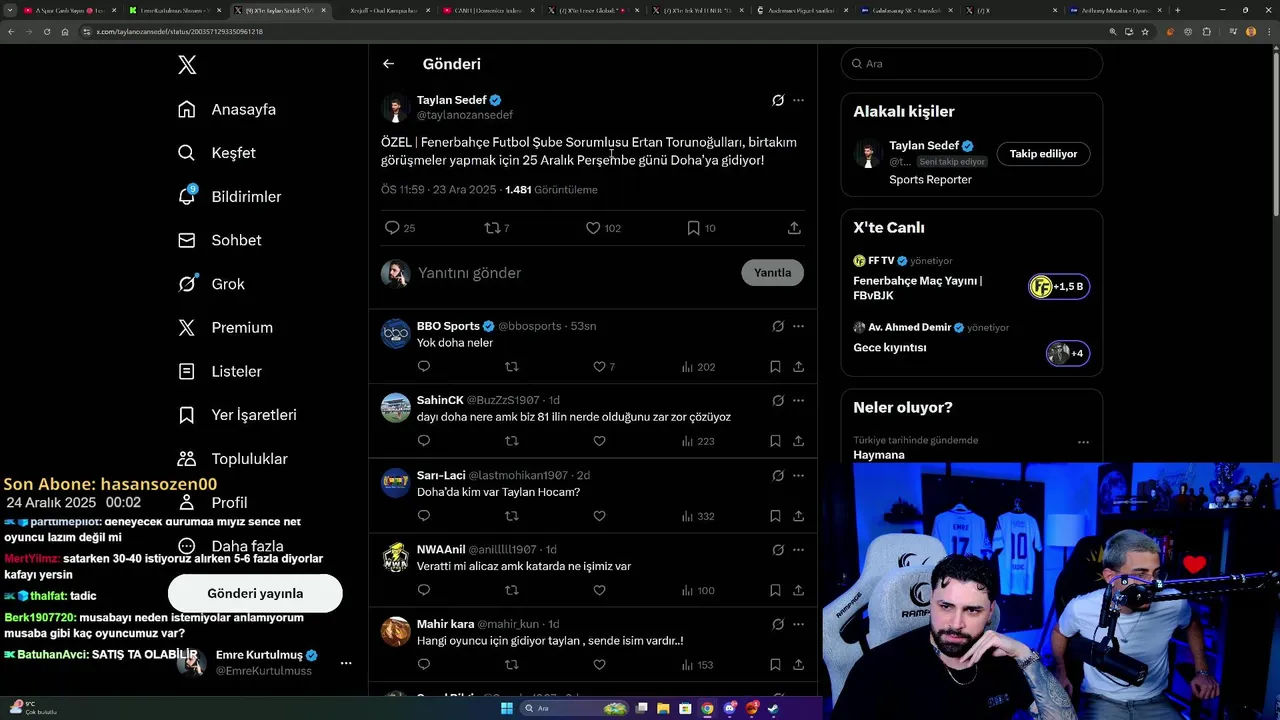The height and width of the screenshot is (720, 1280).
Task: Go back using Gönderi back arrow
Action: point(388,64)
